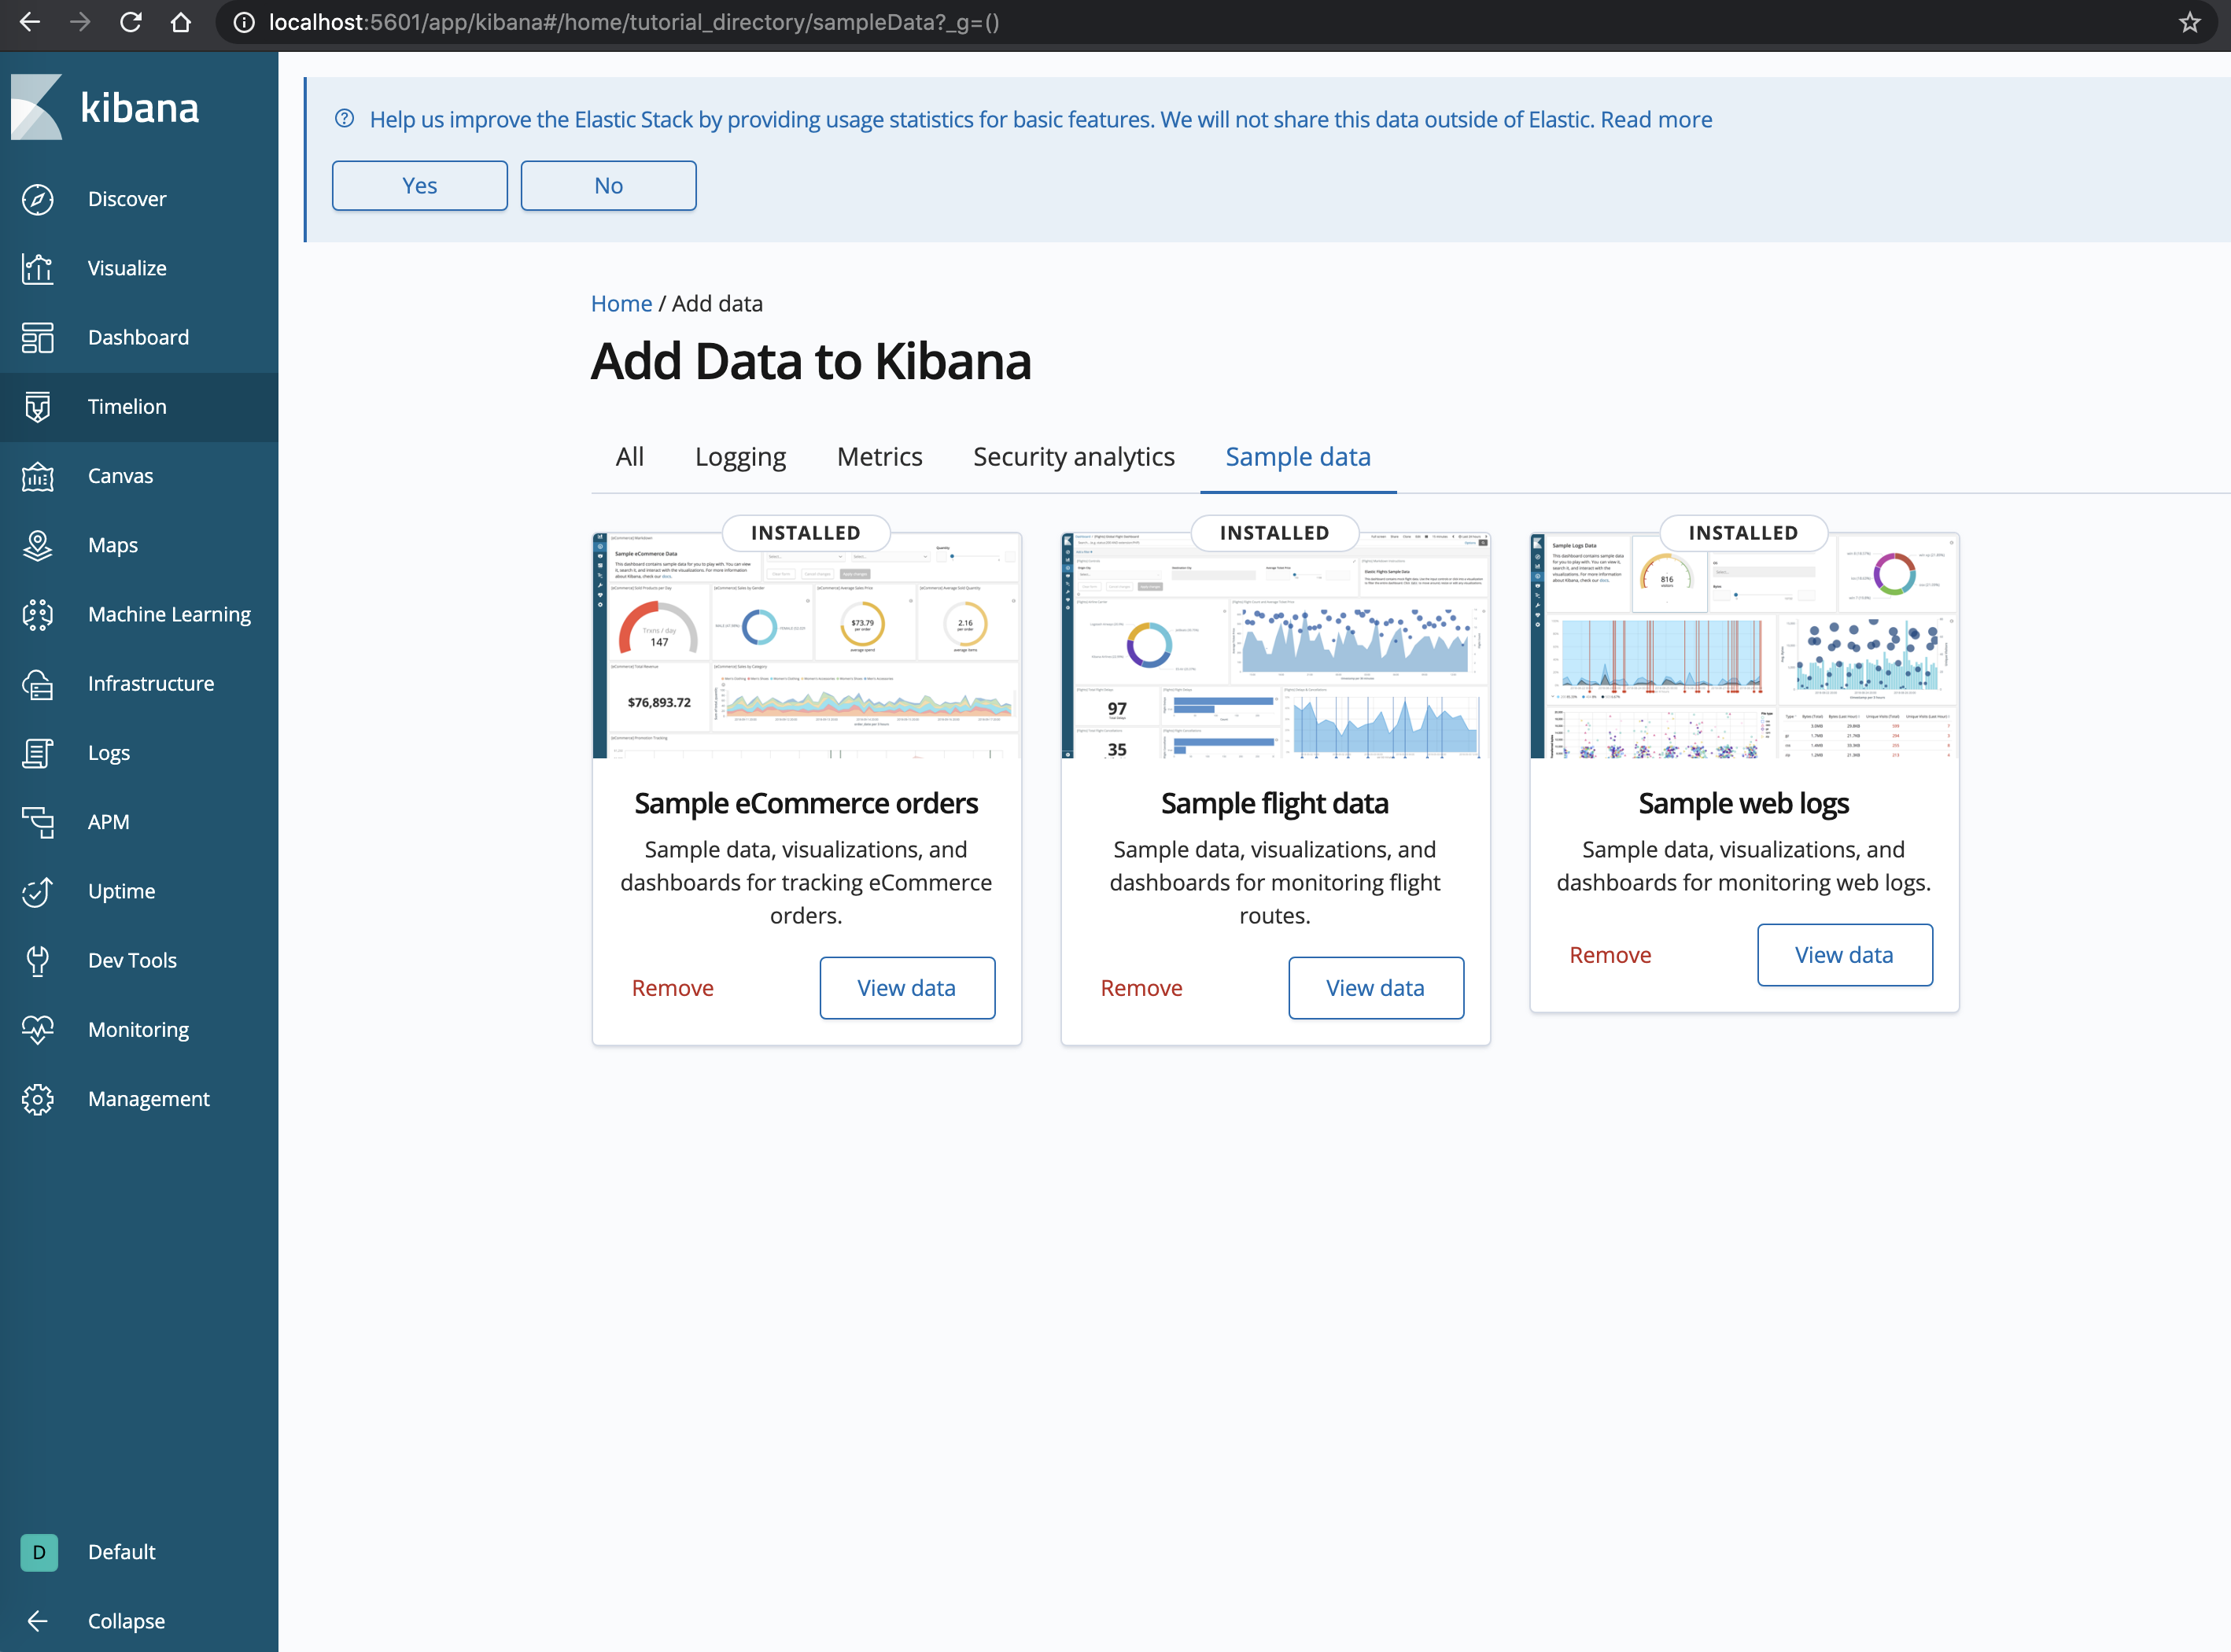Remove Sample web logs data
This screenshot has width=2231, height=1652.
(x=1610, y=955)
